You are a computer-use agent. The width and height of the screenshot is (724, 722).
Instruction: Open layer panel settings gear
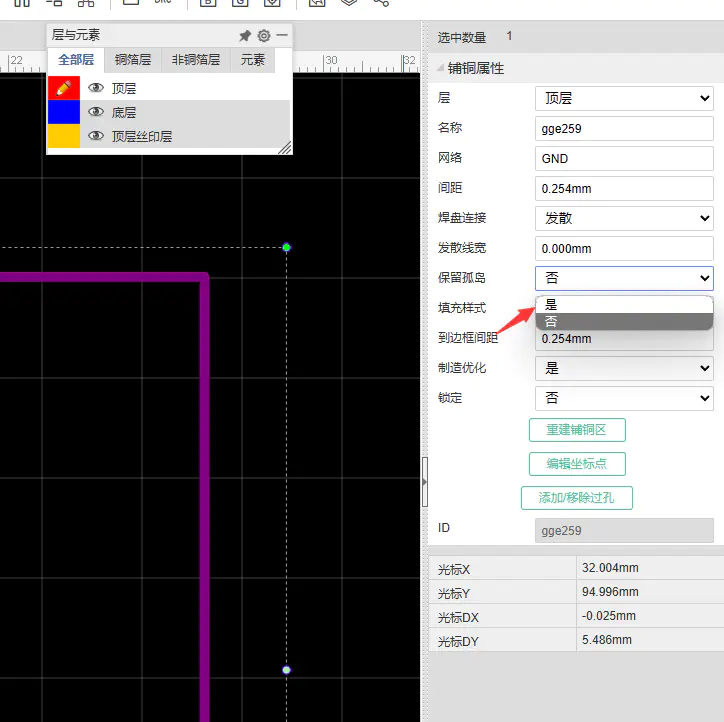264,35
